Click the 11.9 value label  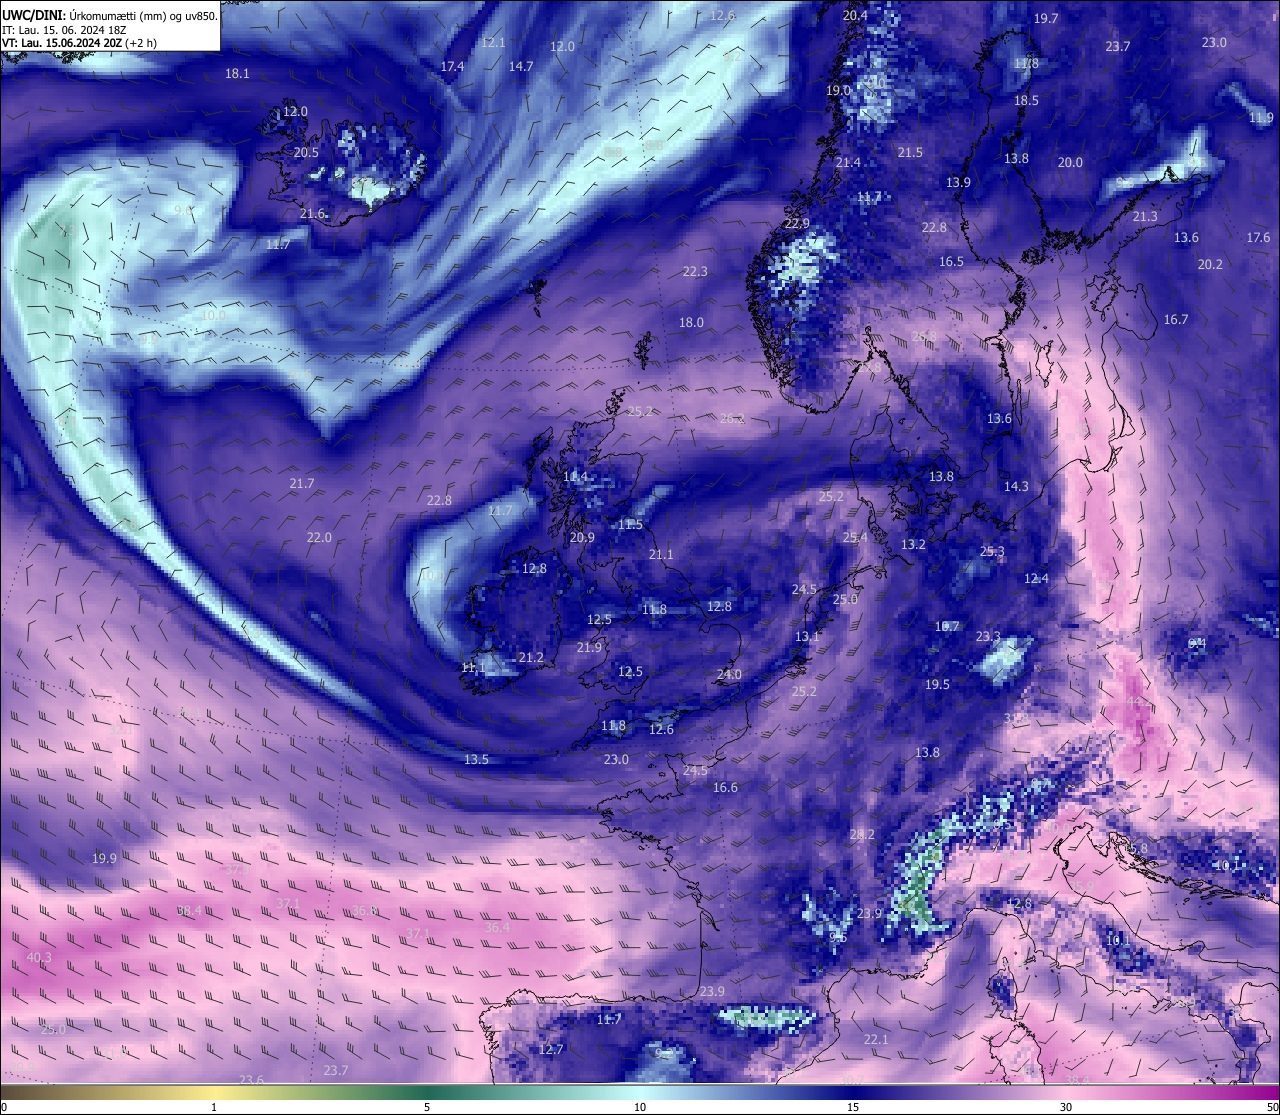(1261, 118)
